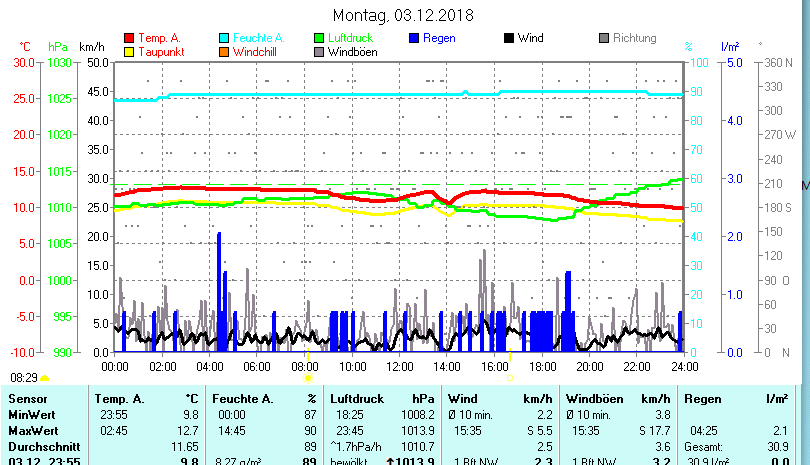The width and height of the screenshot is (810, 465).
Task: Toggle the Richtung series via its legend label
Action: point(634,38)
